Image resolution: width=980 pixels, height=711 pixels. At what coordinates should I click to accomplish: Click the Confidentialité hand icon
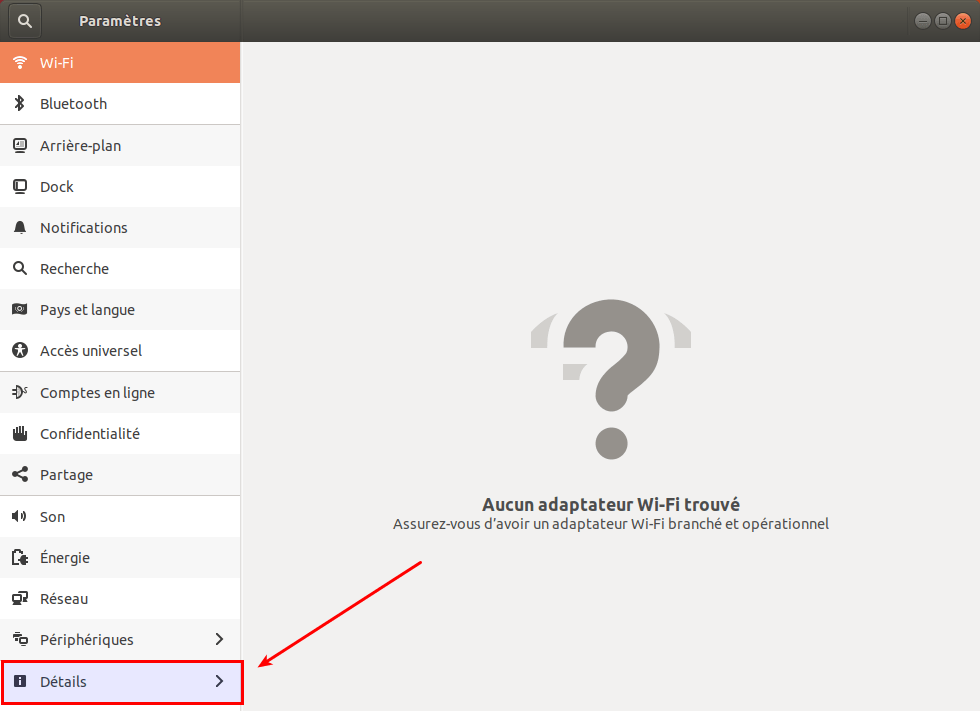[19, 434]
